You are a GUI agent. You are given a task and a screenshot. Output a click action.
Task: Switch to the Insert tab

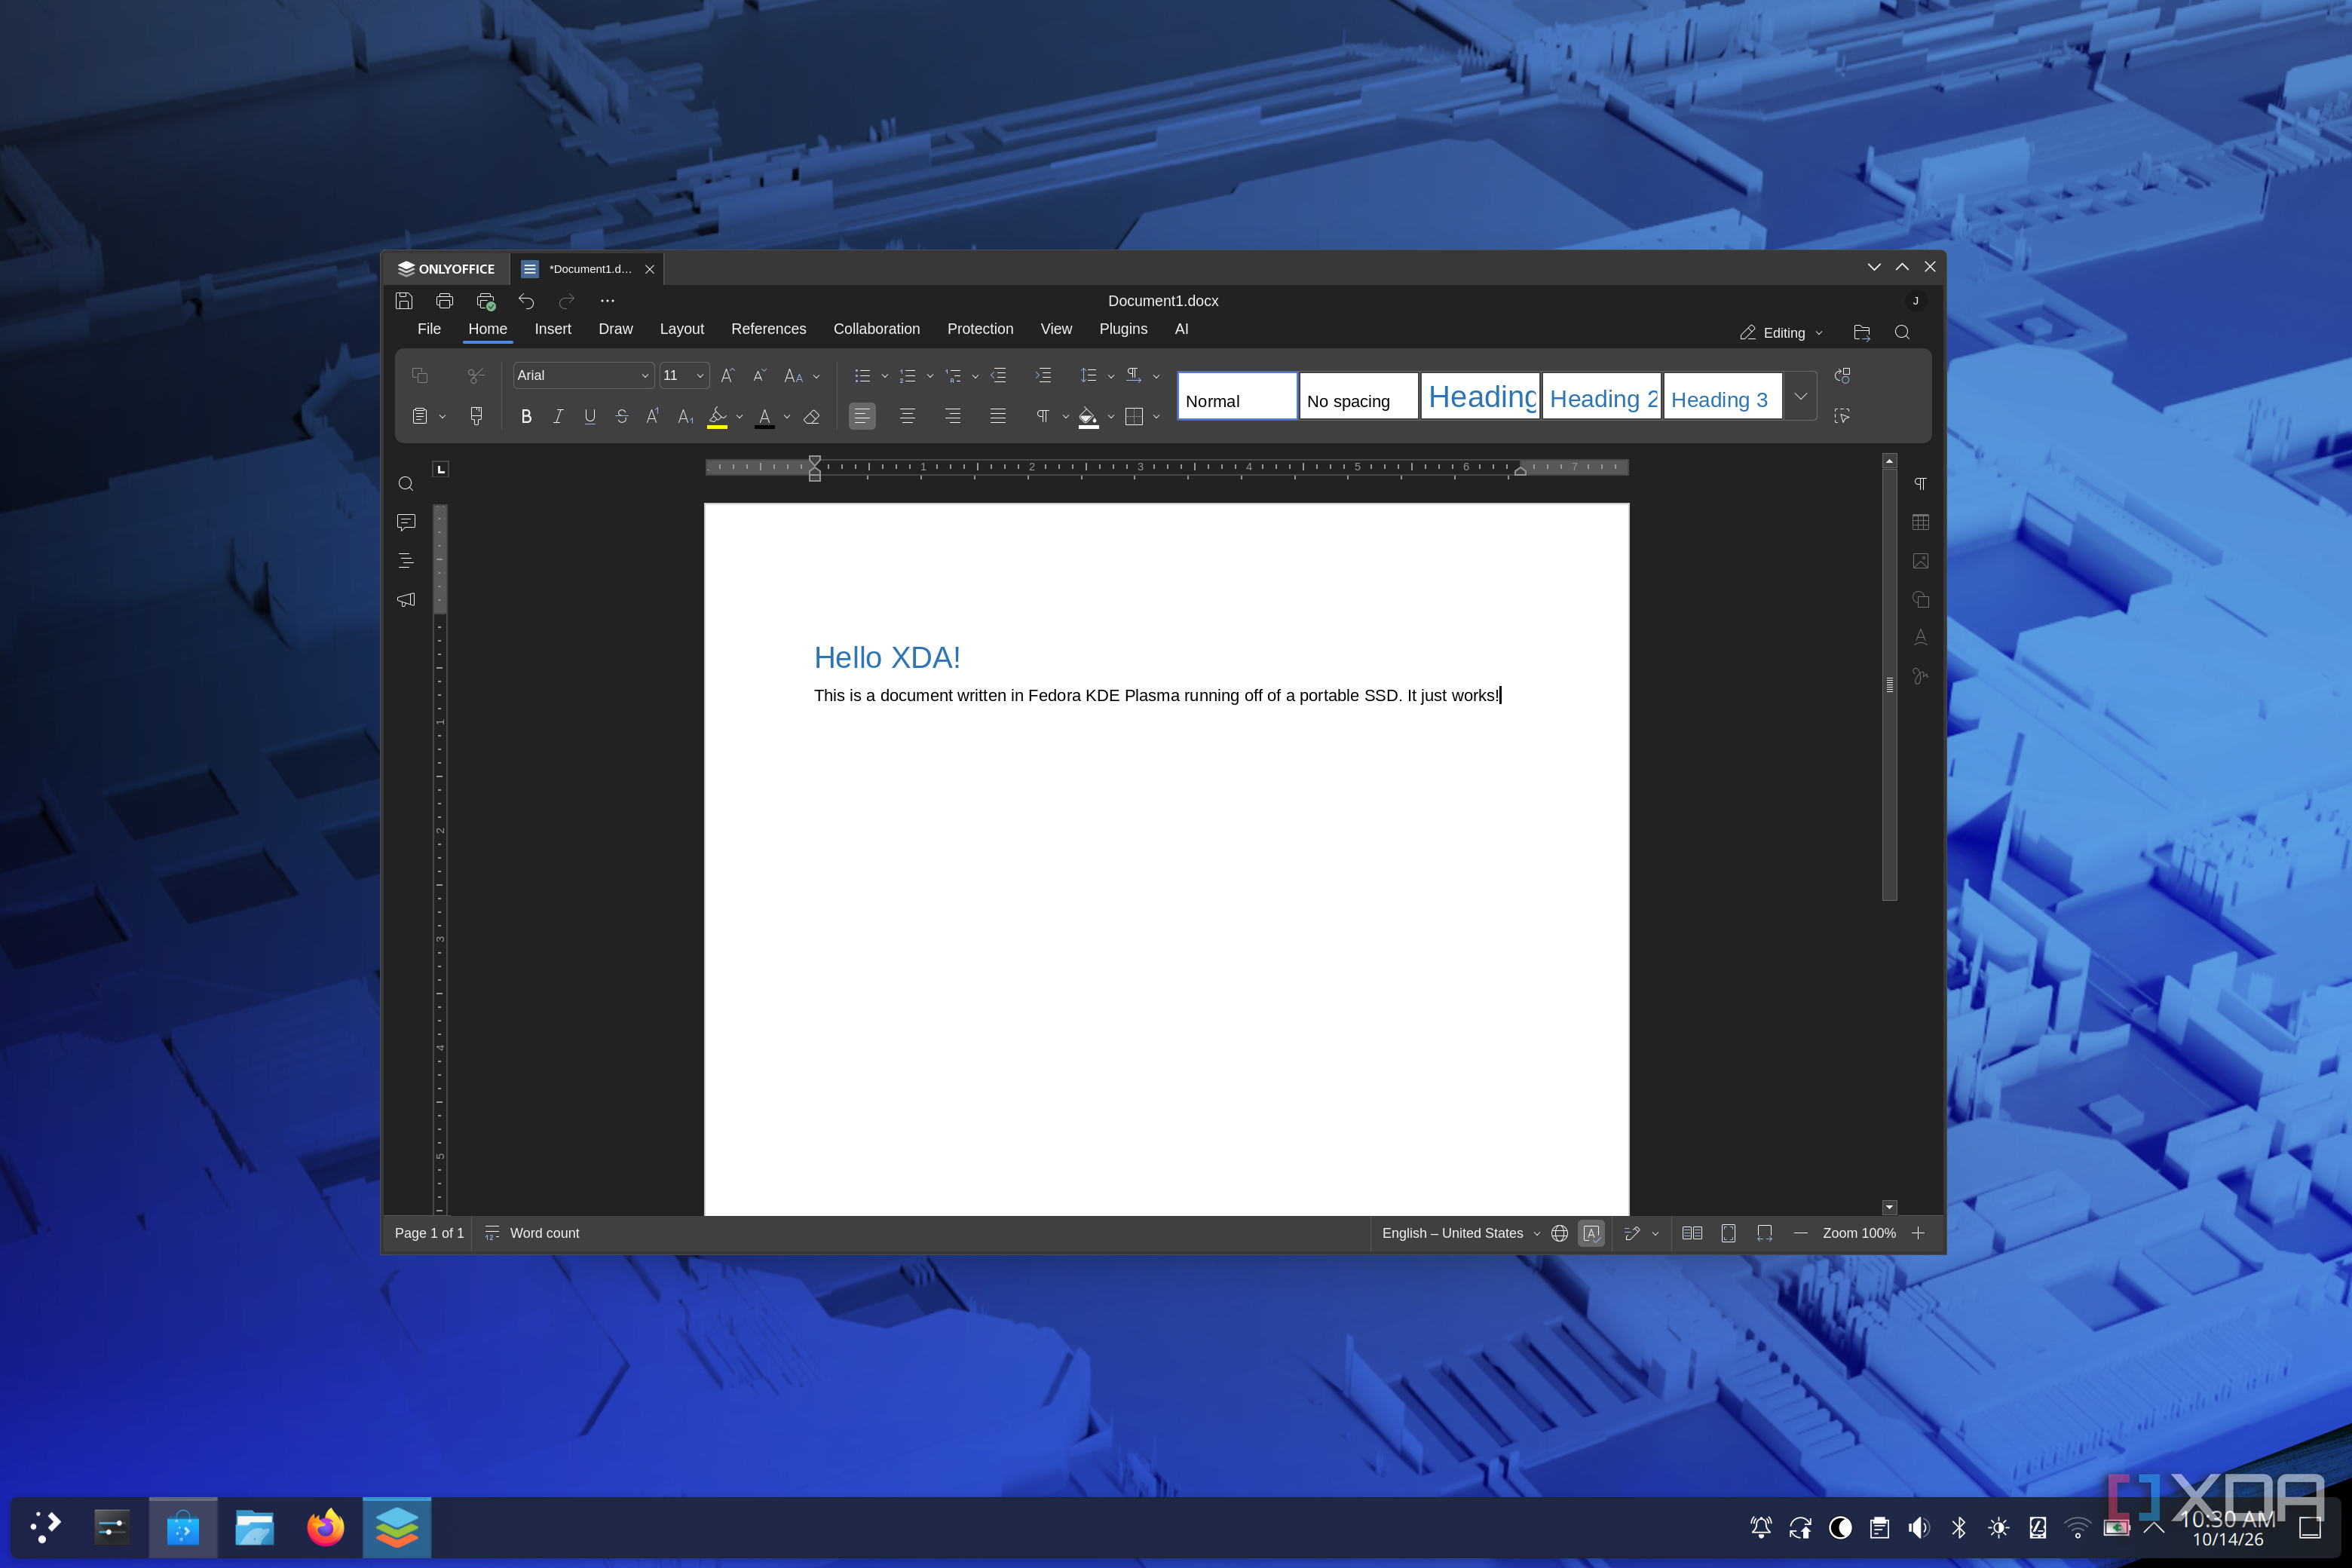[553, 329]
